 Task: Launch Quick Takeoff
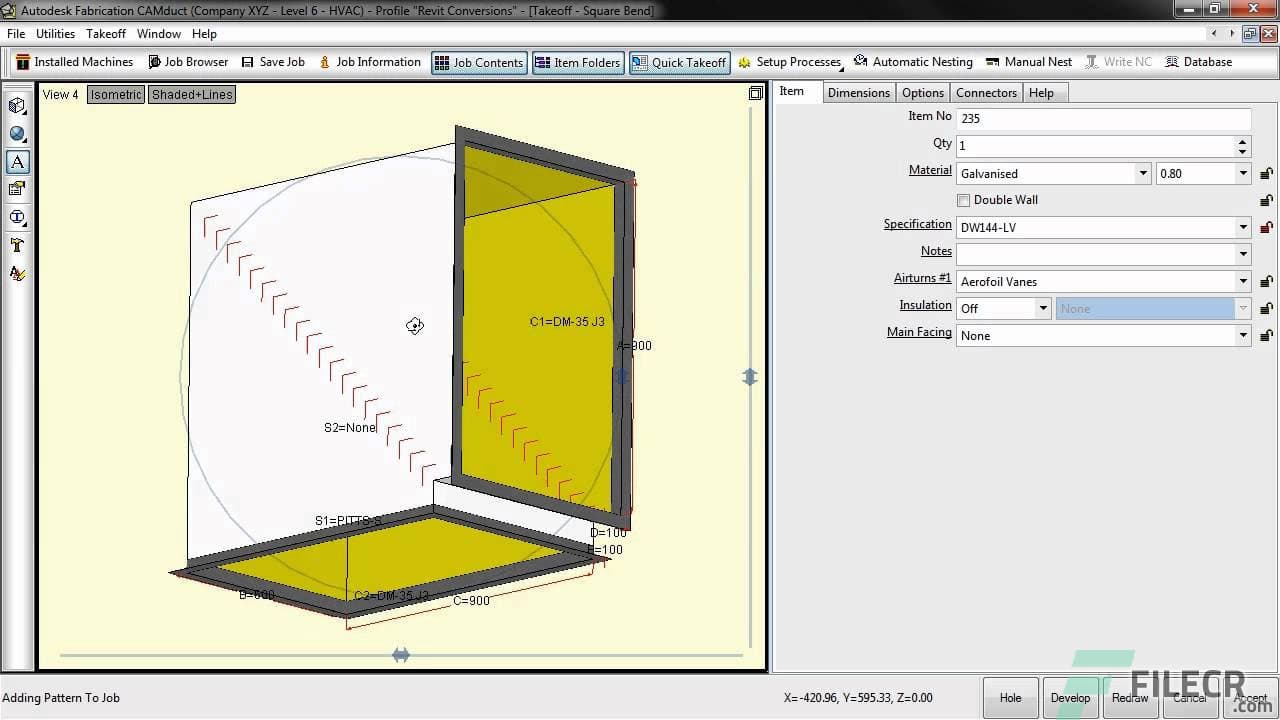679,62
